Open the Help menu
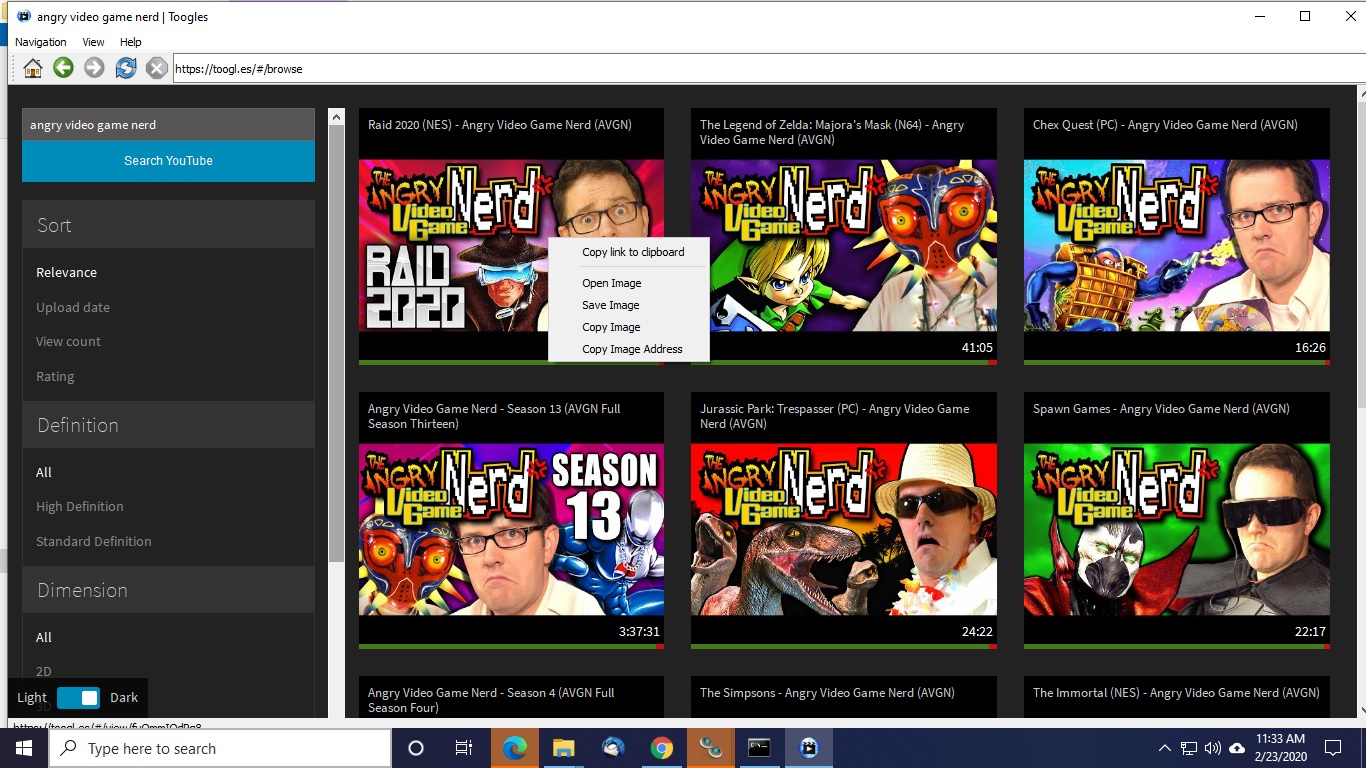Screen dimensions: 1366x768 pyautogui.click(x=131, y=42)
